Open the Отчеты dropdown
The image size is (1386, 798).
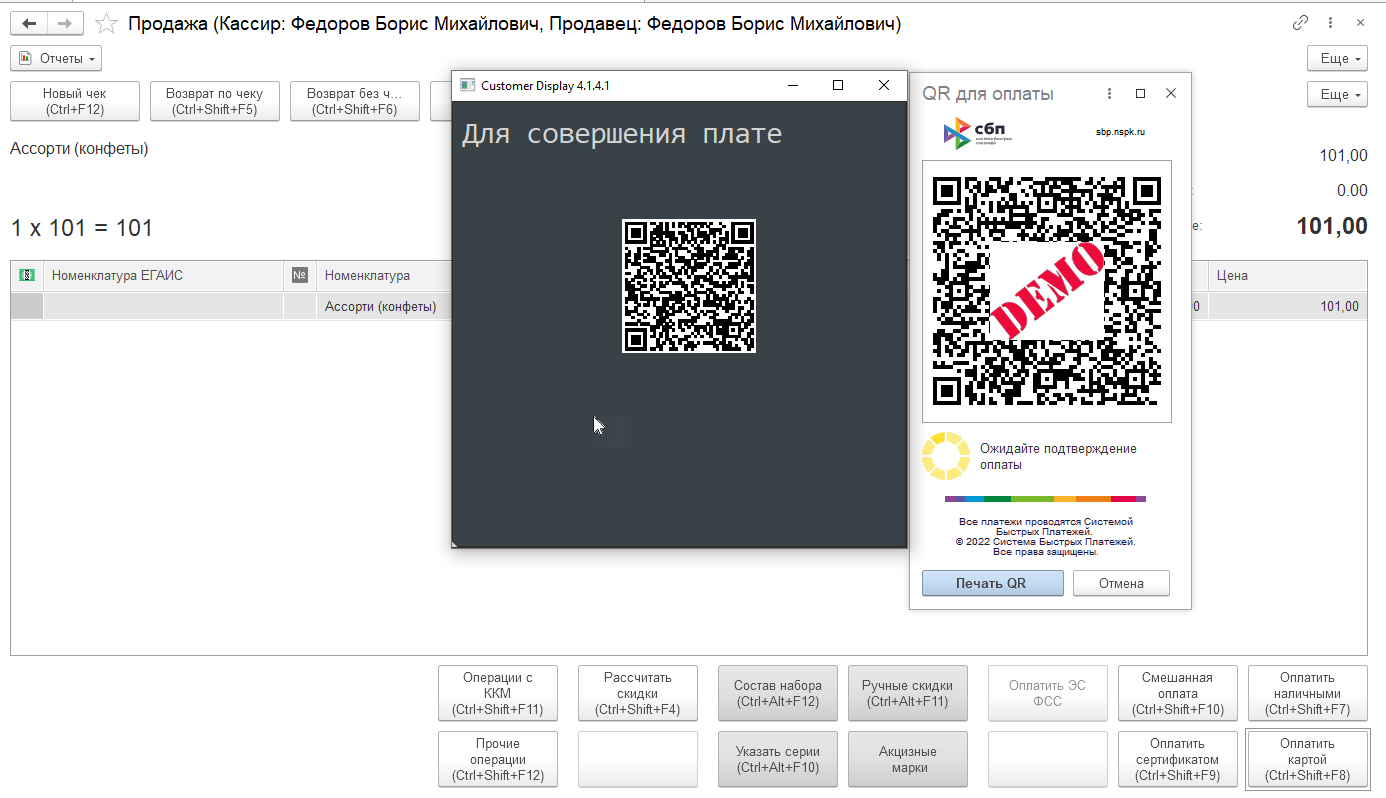(57, 59)
